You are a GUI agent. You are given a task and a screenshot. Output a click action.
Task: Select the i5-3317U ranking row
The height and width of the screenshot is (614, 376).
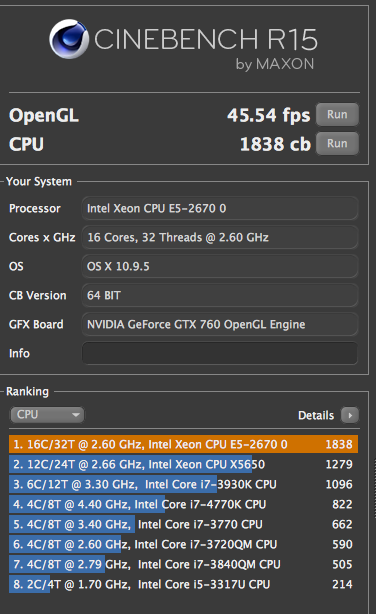183,584
